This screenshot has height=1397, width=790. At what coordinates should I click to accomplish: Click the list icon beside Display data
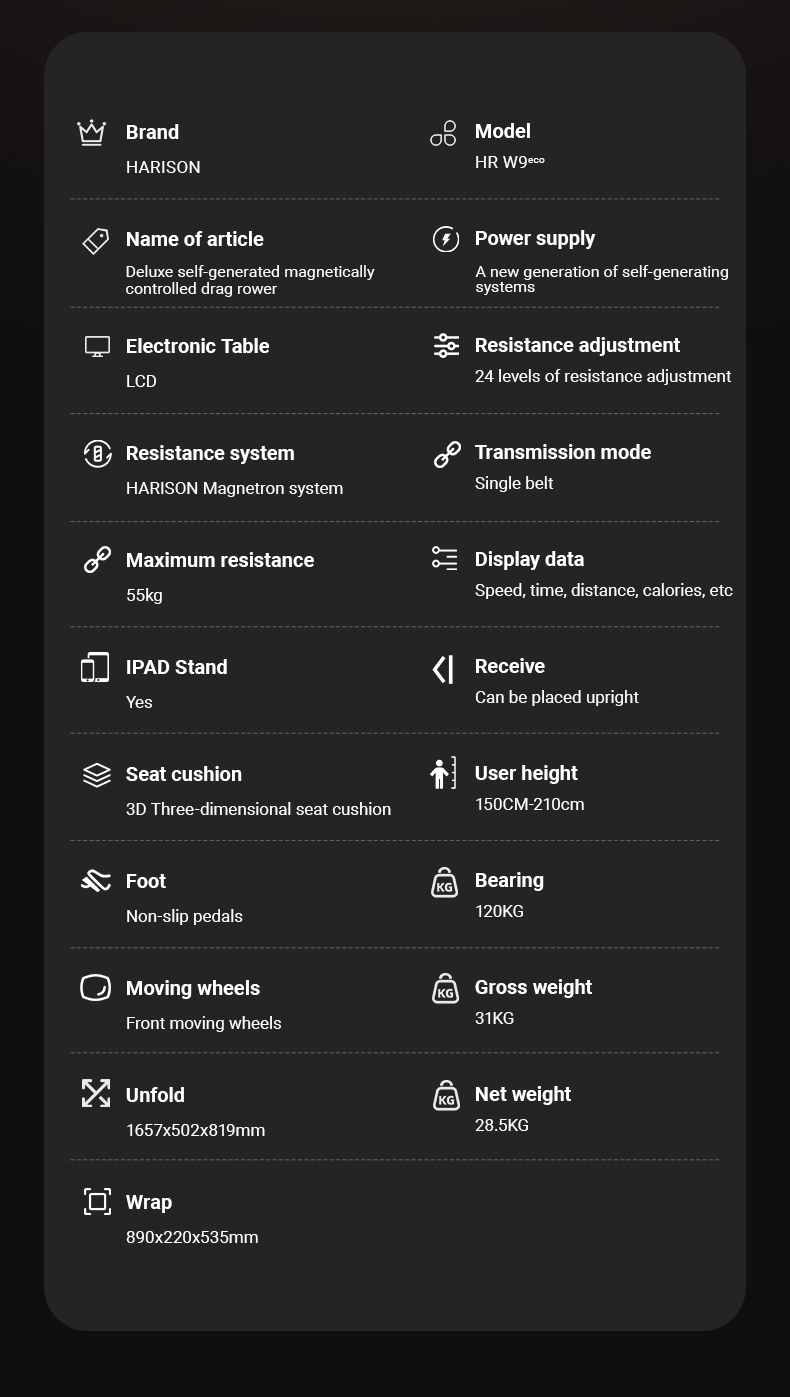(x=445, y=558)
